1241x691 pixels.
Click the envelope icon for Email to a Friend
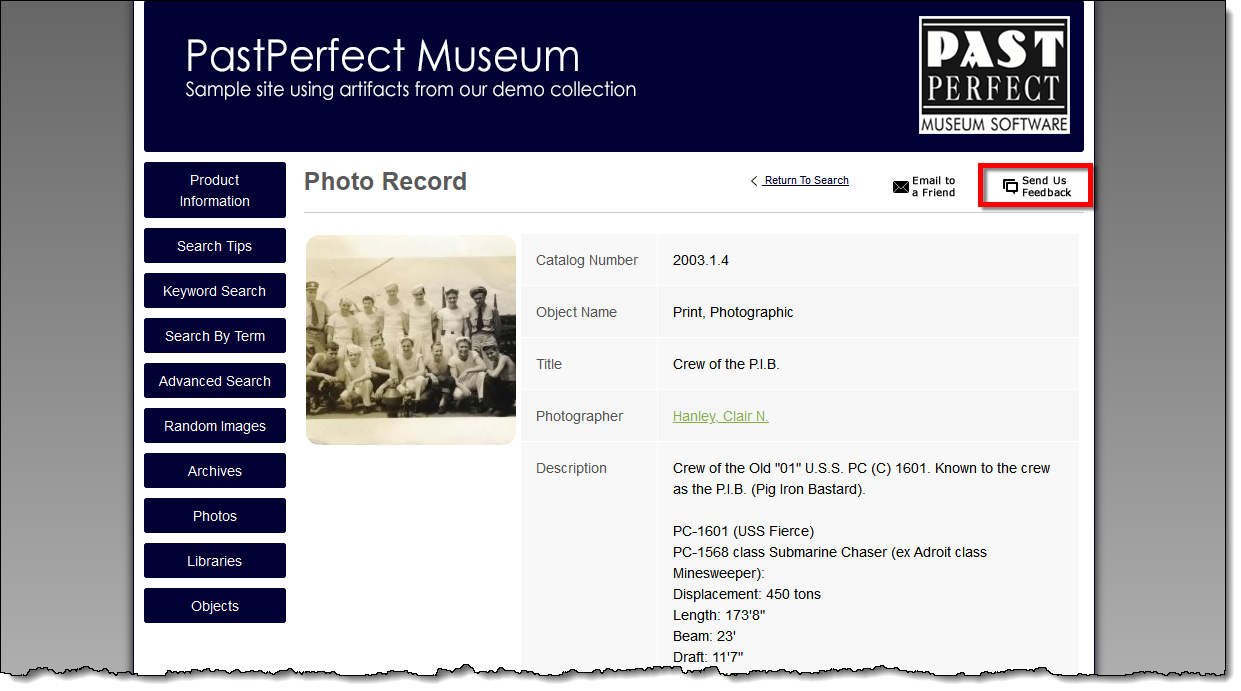pos(900,187)
